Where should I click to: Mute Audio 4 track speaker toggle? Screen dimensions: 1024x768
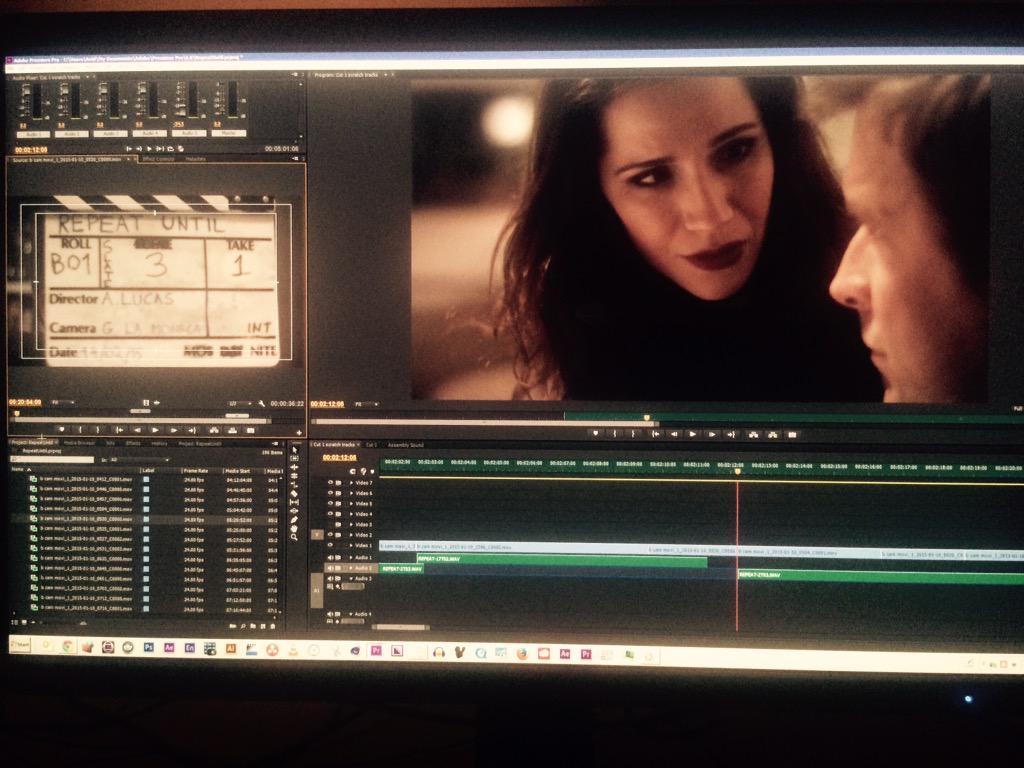point(330,615)
